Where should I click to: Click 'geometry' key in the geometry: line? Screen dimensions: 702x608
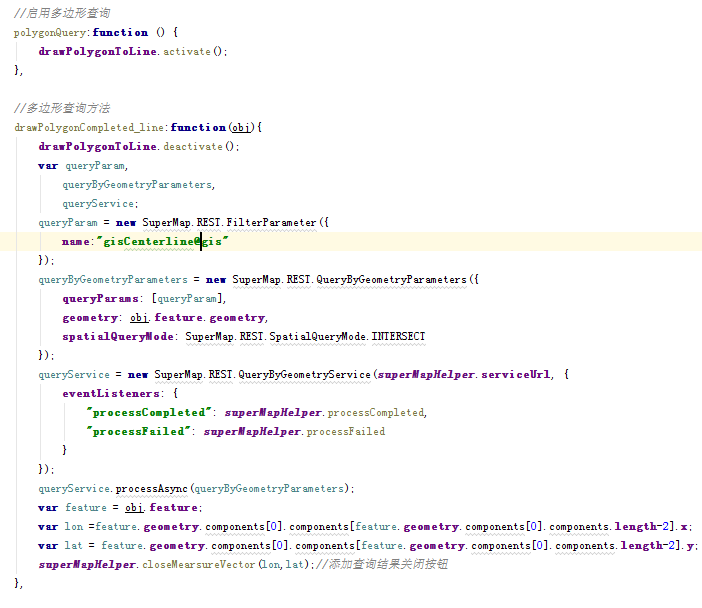[x=90, y=317]
